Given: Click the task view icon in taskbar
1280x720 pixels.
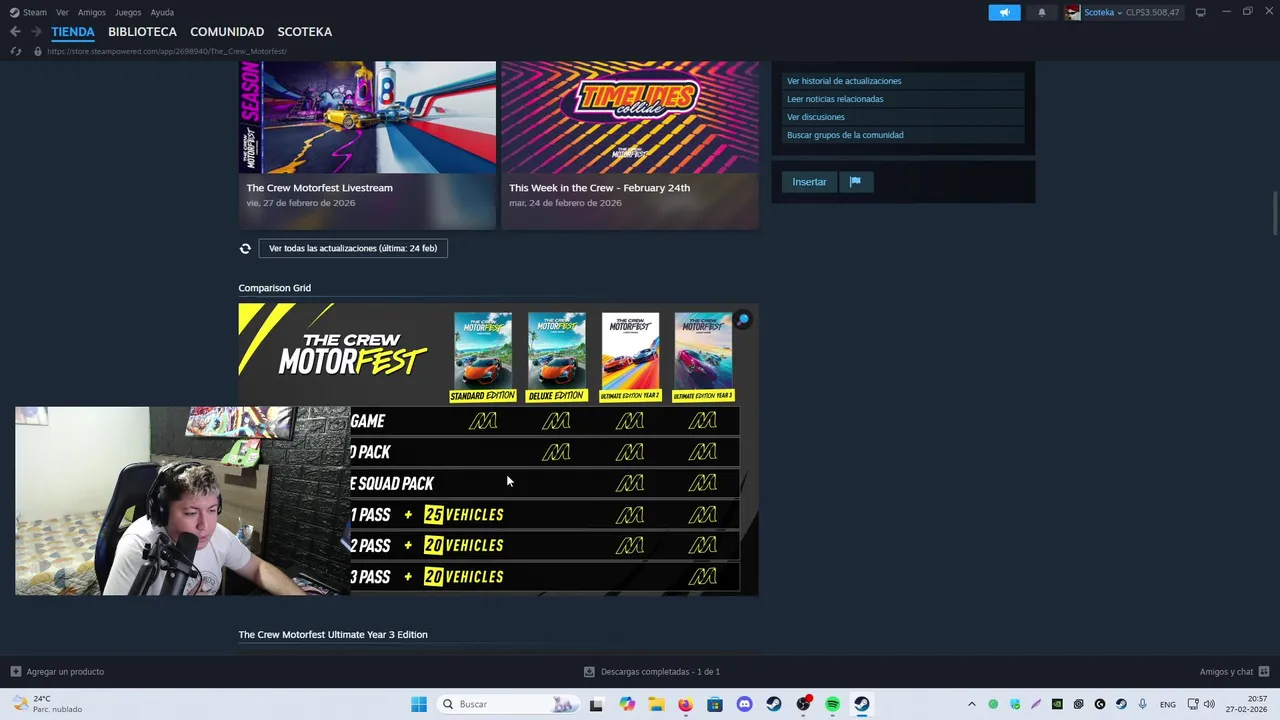Looking at the screenshot, I should pos(596,704).
